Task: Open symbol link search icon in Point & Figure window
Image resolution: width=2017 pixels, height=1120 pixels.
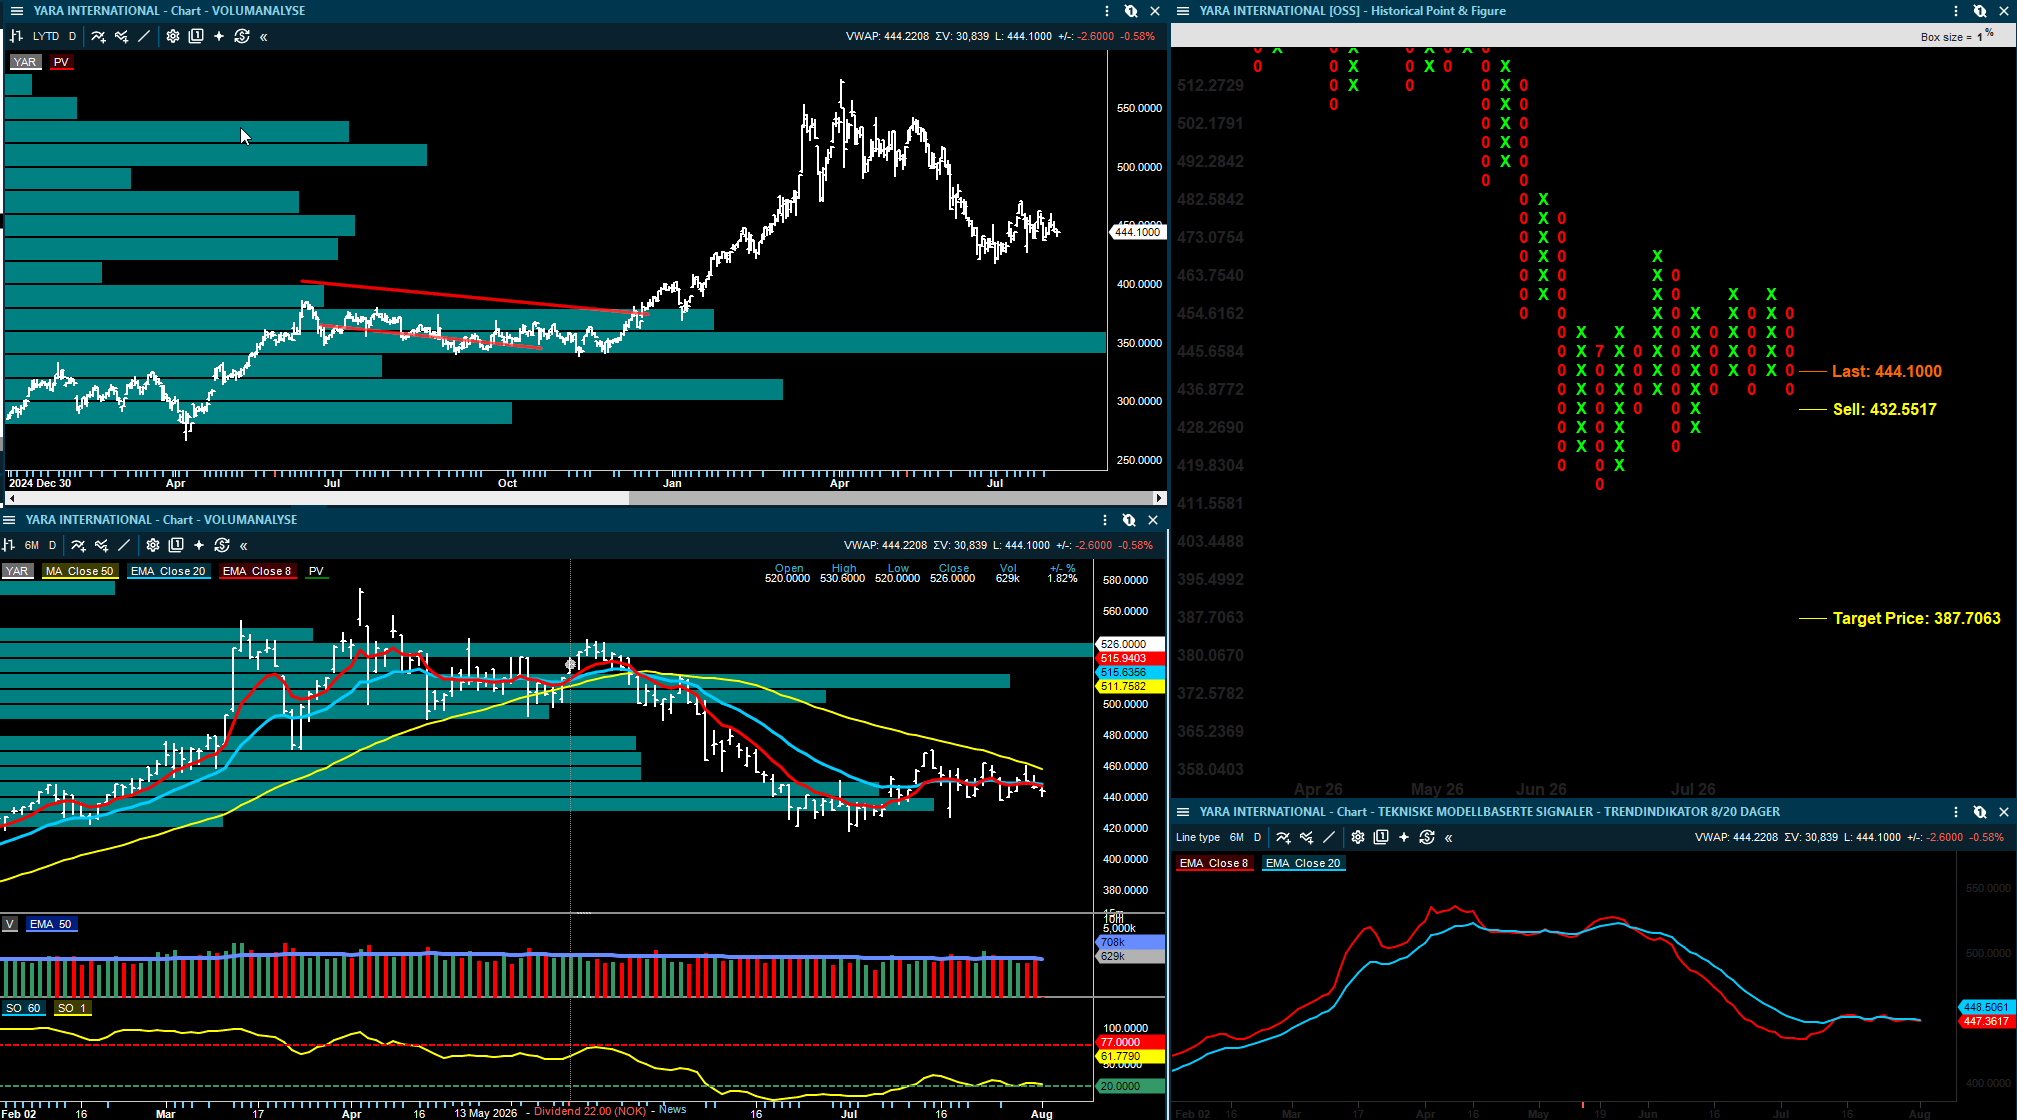Action: tap(1980, 11)
